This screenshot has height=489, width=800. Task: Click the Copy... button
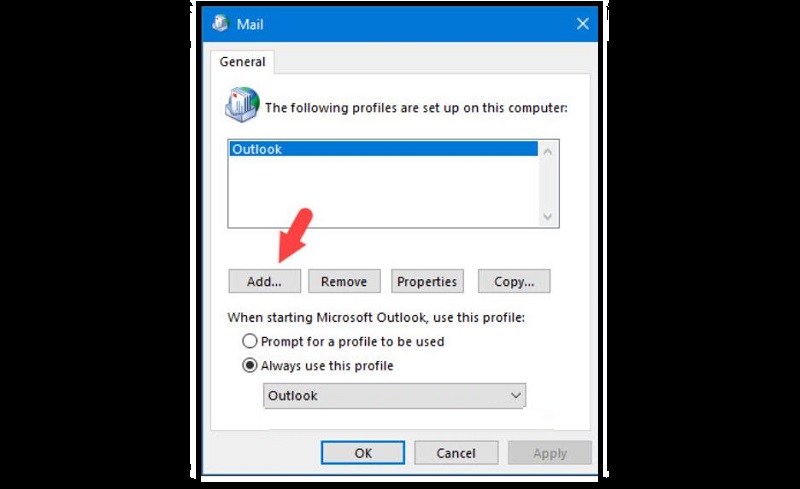514,281
